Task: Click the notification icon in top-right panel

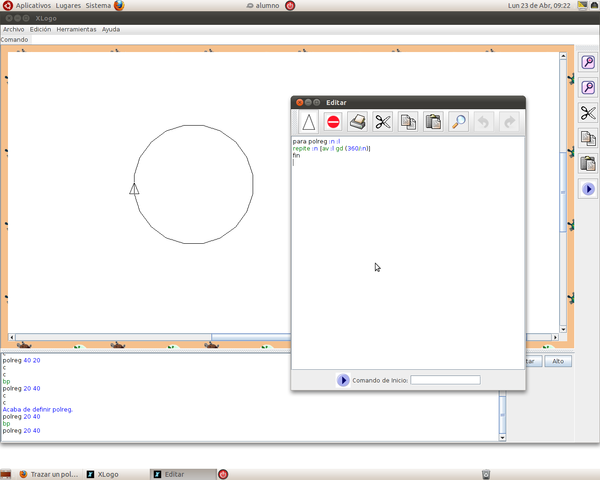Action: 582,5
